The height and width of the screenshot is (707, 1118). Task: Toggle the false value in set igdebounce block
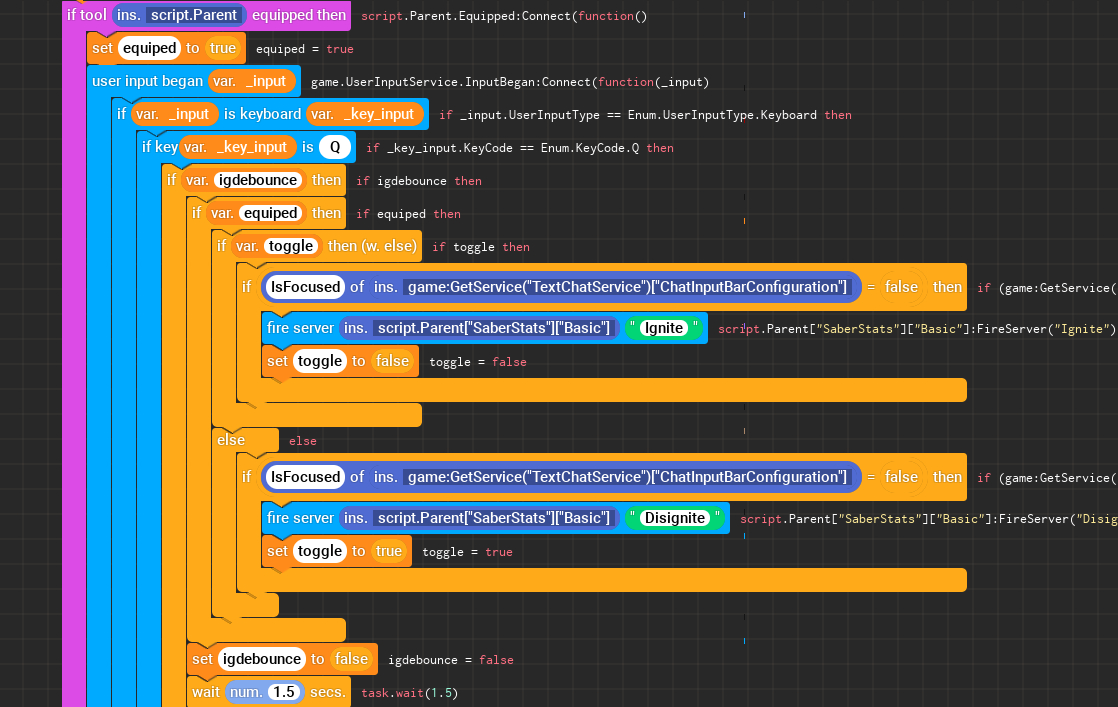tap(351, 659)
